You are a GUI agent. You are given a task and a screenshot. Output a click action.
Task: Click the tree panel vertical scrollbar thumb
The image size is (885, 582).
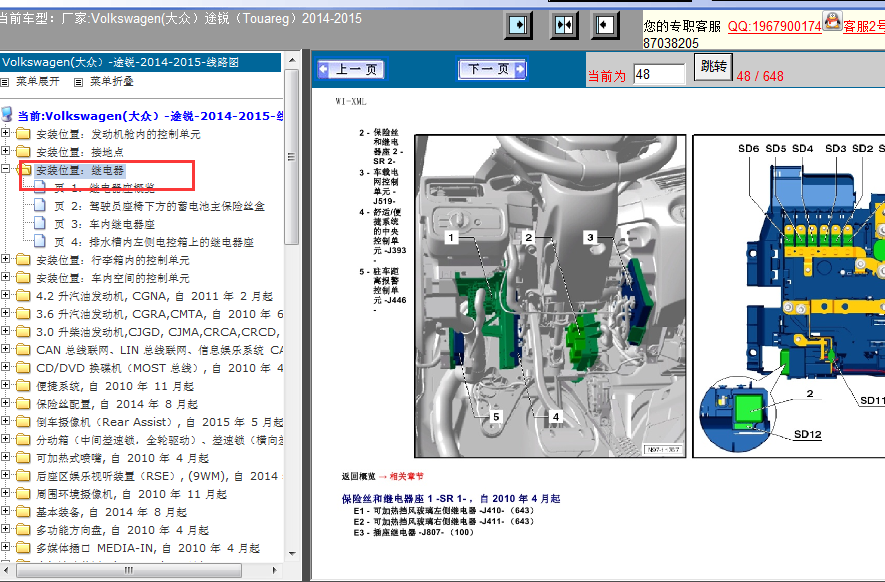(x=292, y=157)
